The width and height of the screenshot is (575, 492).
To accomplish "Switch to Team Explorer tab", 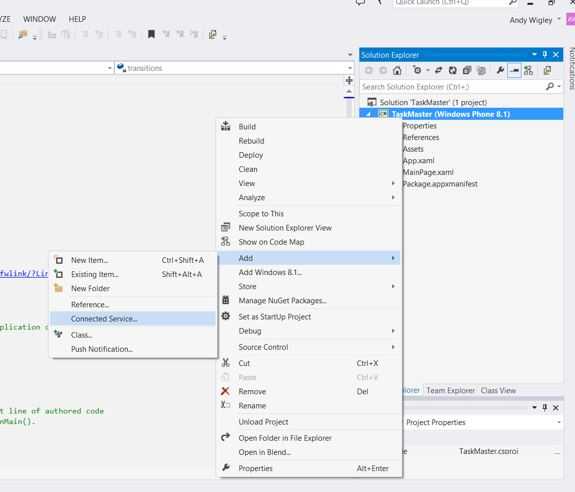I will coord(450,390).
